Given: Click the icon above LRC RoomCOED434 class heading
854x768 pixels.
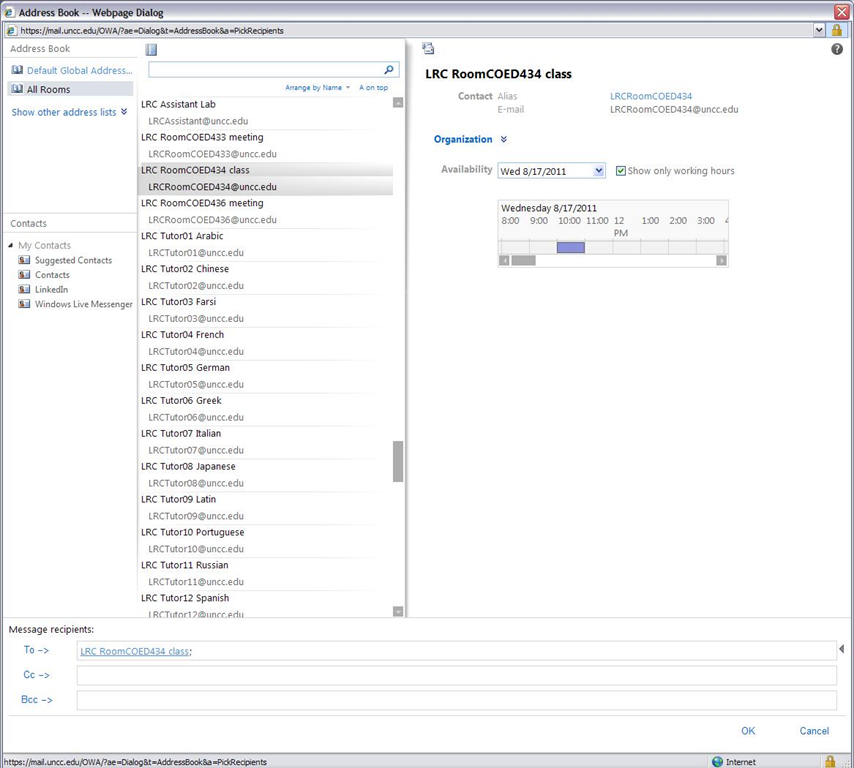Looking at the screenshot, I should 428,48.
